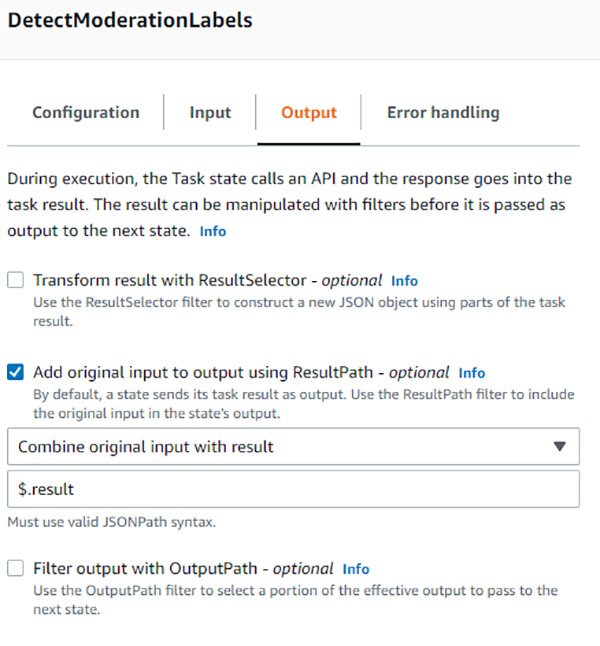Click Add original input to output label
This screenshot has width=600, height=646.
(240, 373)
